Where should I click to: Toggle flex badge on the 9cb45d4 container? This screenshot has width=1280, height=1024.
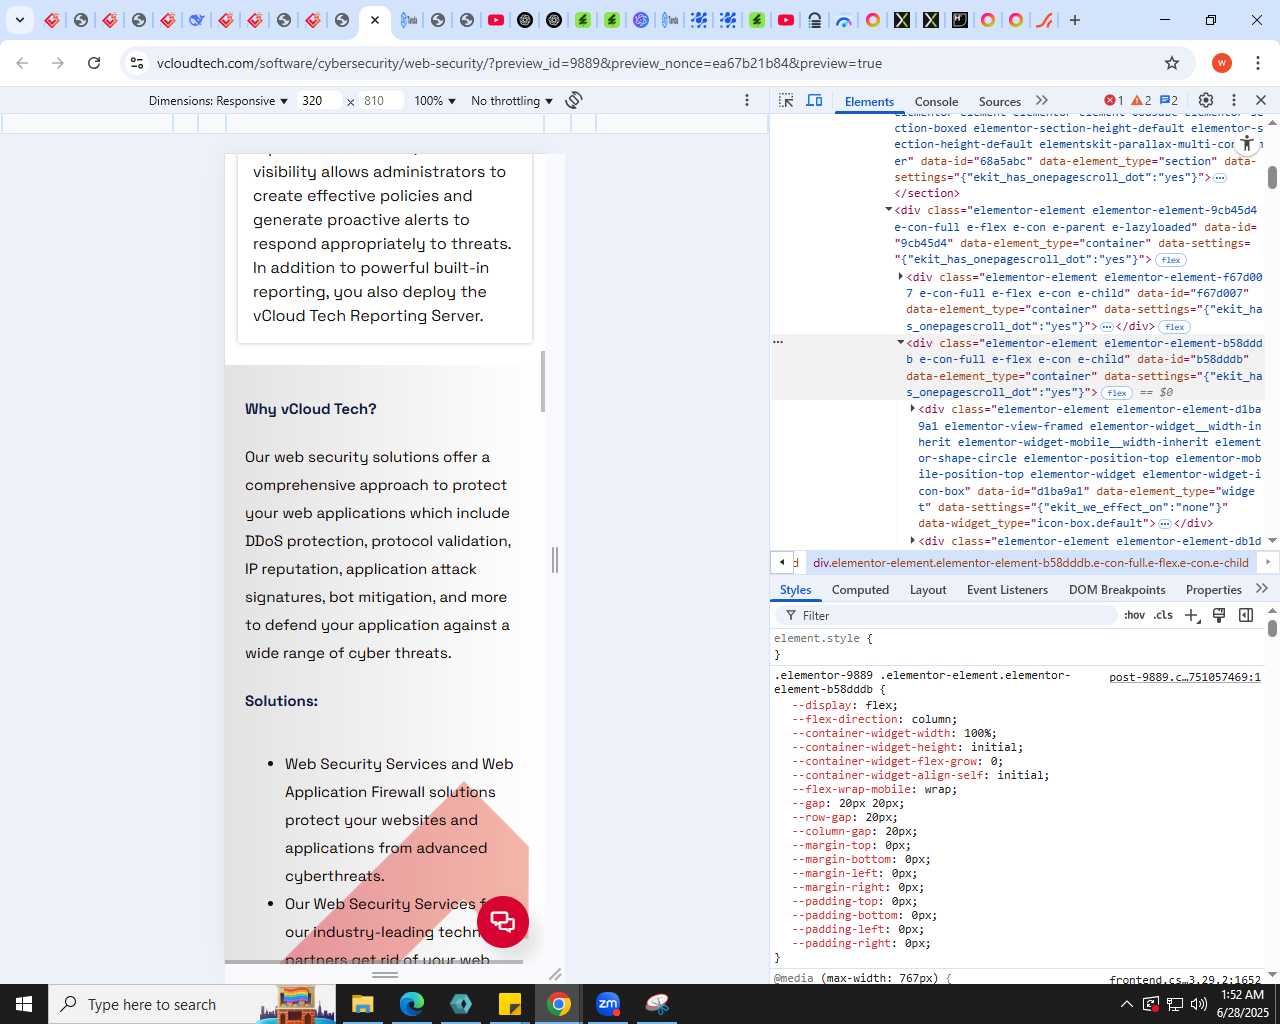[x=1171, y=260]
